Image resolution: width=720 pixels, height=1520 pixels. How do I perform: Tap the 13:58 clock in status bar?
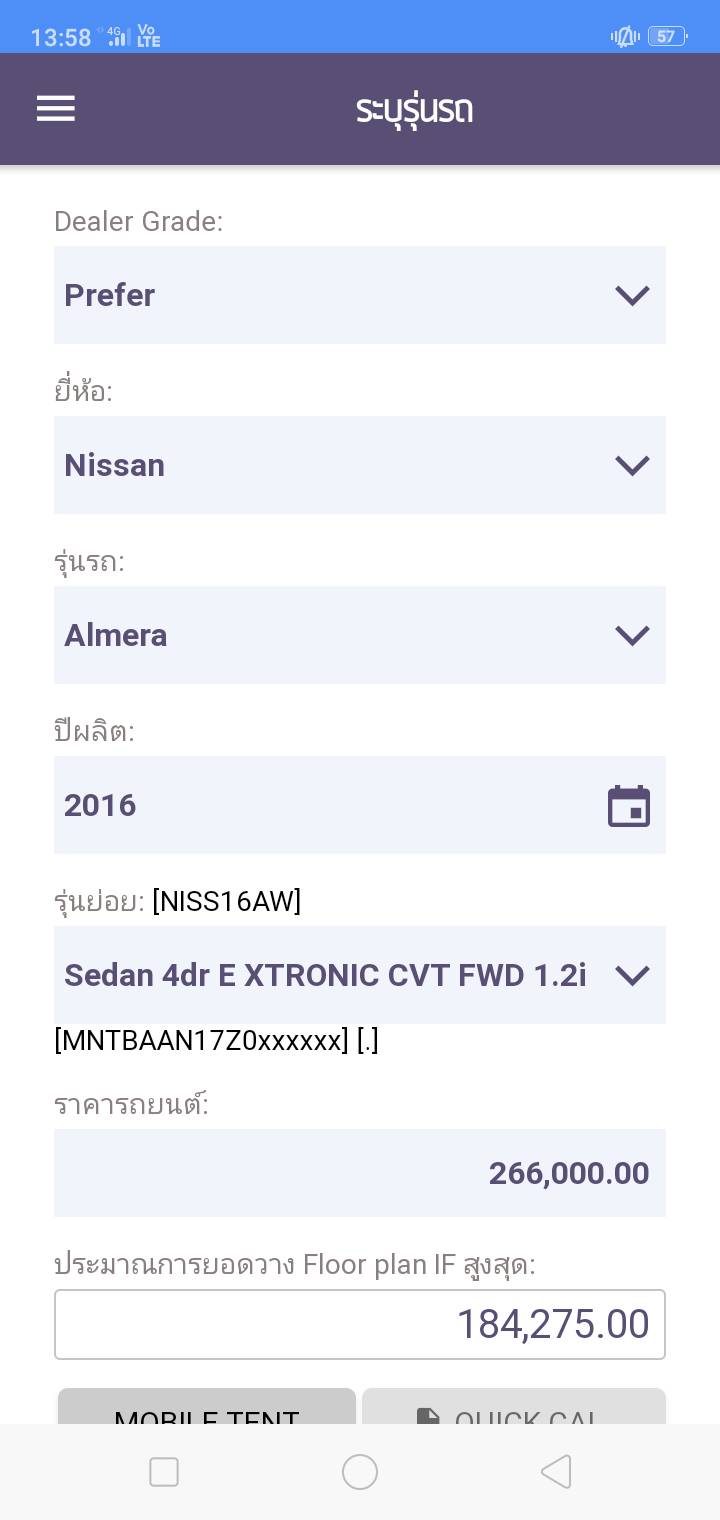(61, 38)
